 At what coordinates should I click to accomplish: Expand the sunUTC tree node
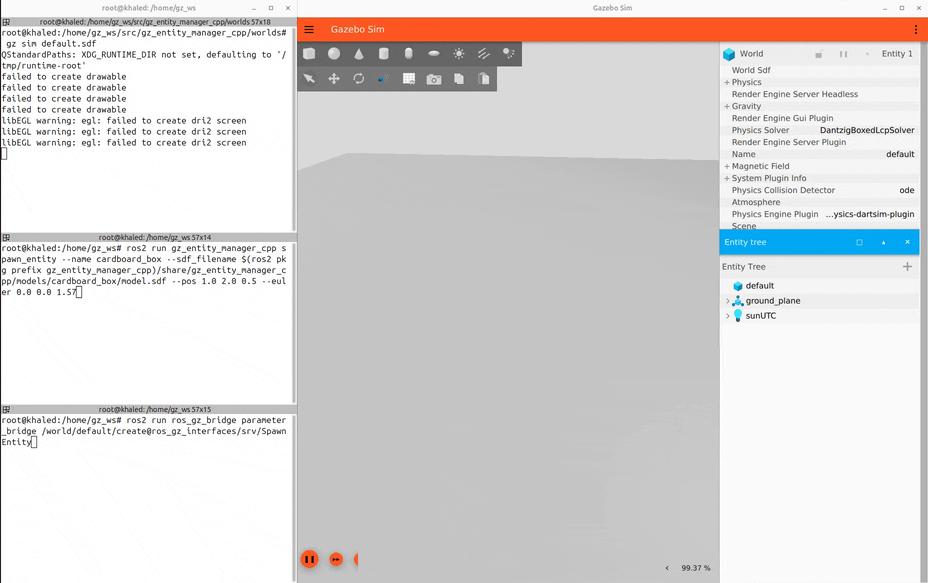[x=727, y=316]
